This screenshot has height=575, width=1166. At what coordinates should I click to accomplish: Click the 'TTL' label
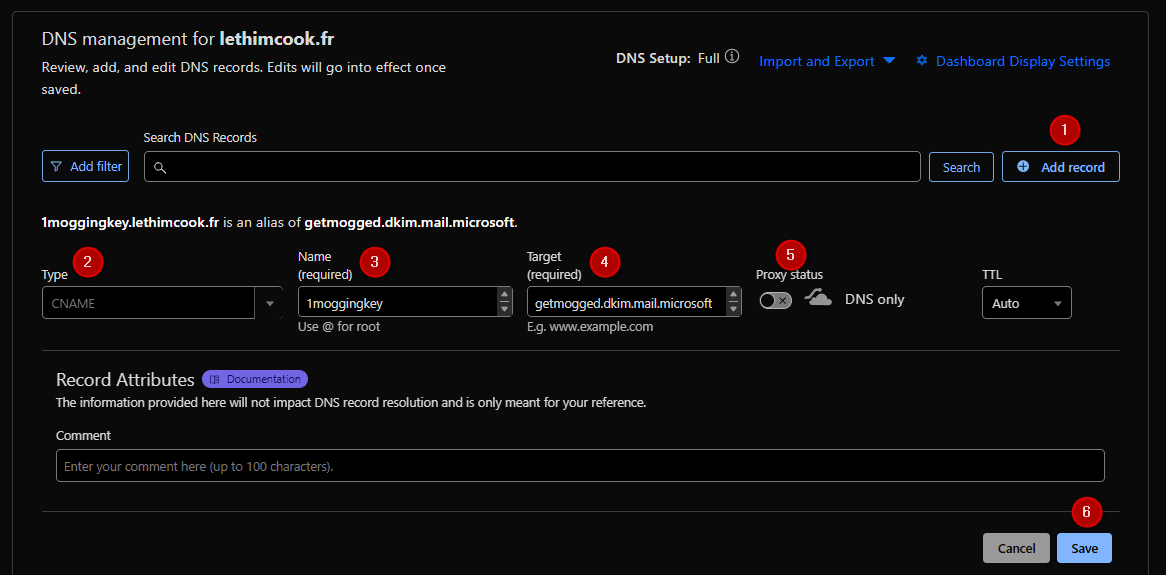(992, 274)
